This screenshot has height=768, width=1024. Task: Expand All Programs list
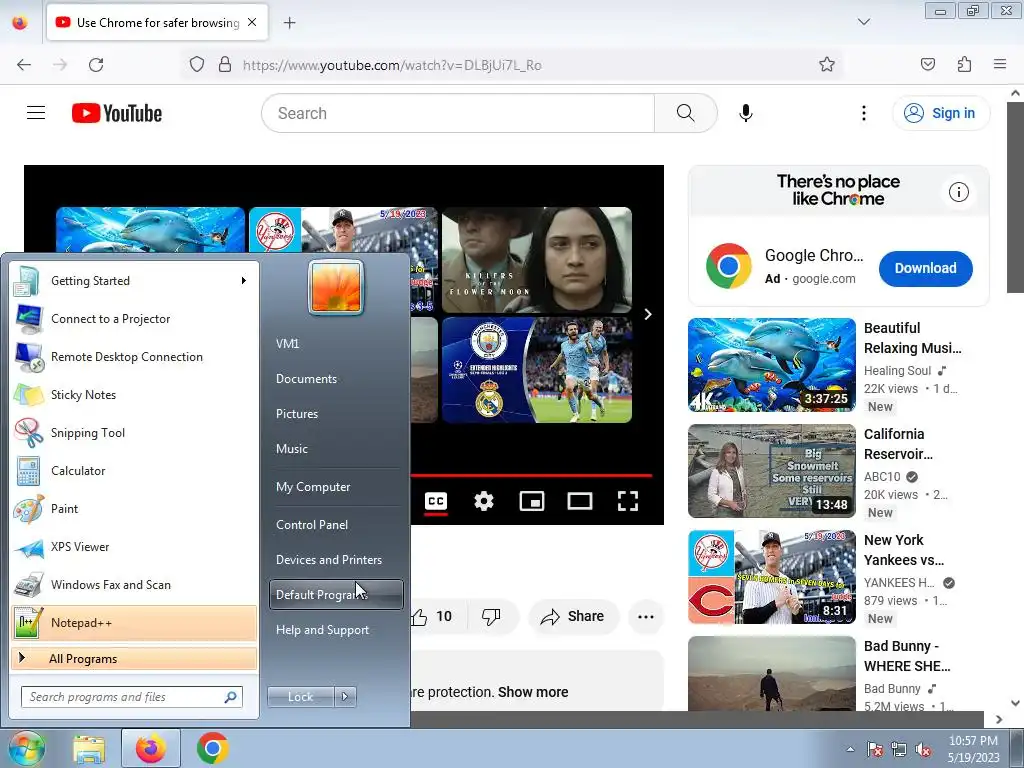tap(134, 658)
